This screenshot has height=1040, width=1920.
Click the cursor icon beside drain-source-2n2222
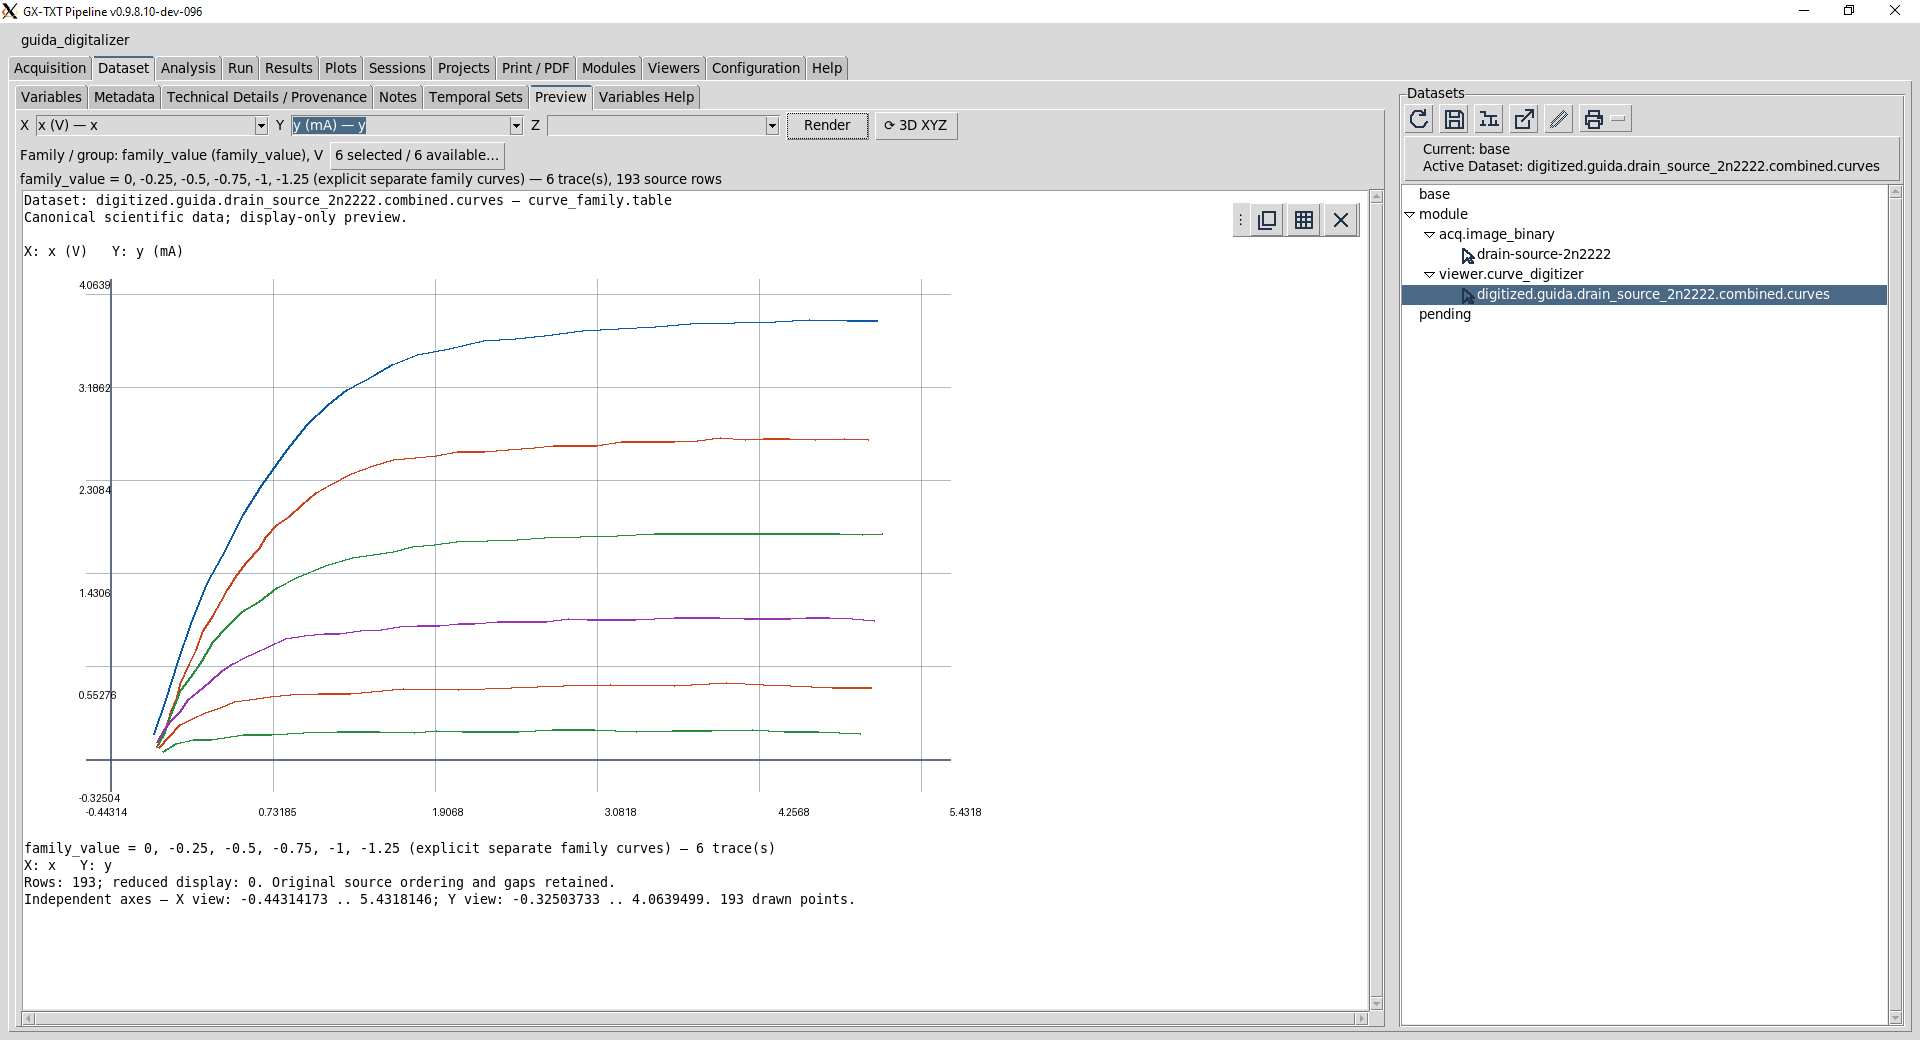pos(1467,255)
